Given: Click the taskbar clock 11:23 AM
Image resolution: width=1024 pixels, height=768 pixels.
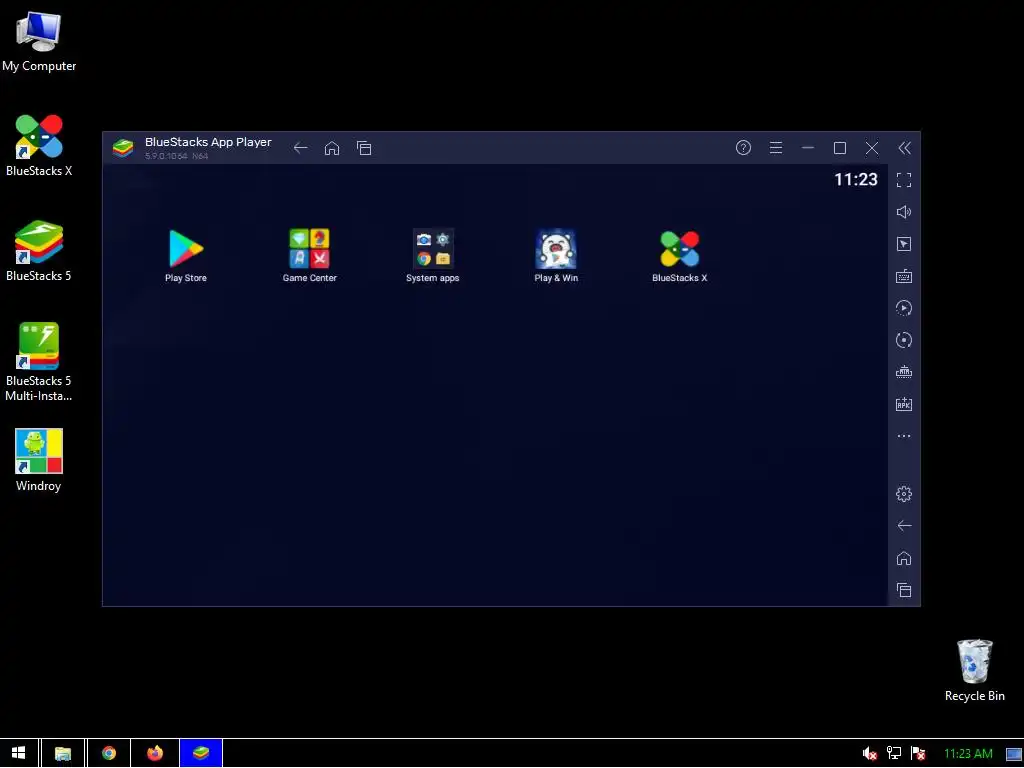Looking at the screenshot, I should [968, 754].
